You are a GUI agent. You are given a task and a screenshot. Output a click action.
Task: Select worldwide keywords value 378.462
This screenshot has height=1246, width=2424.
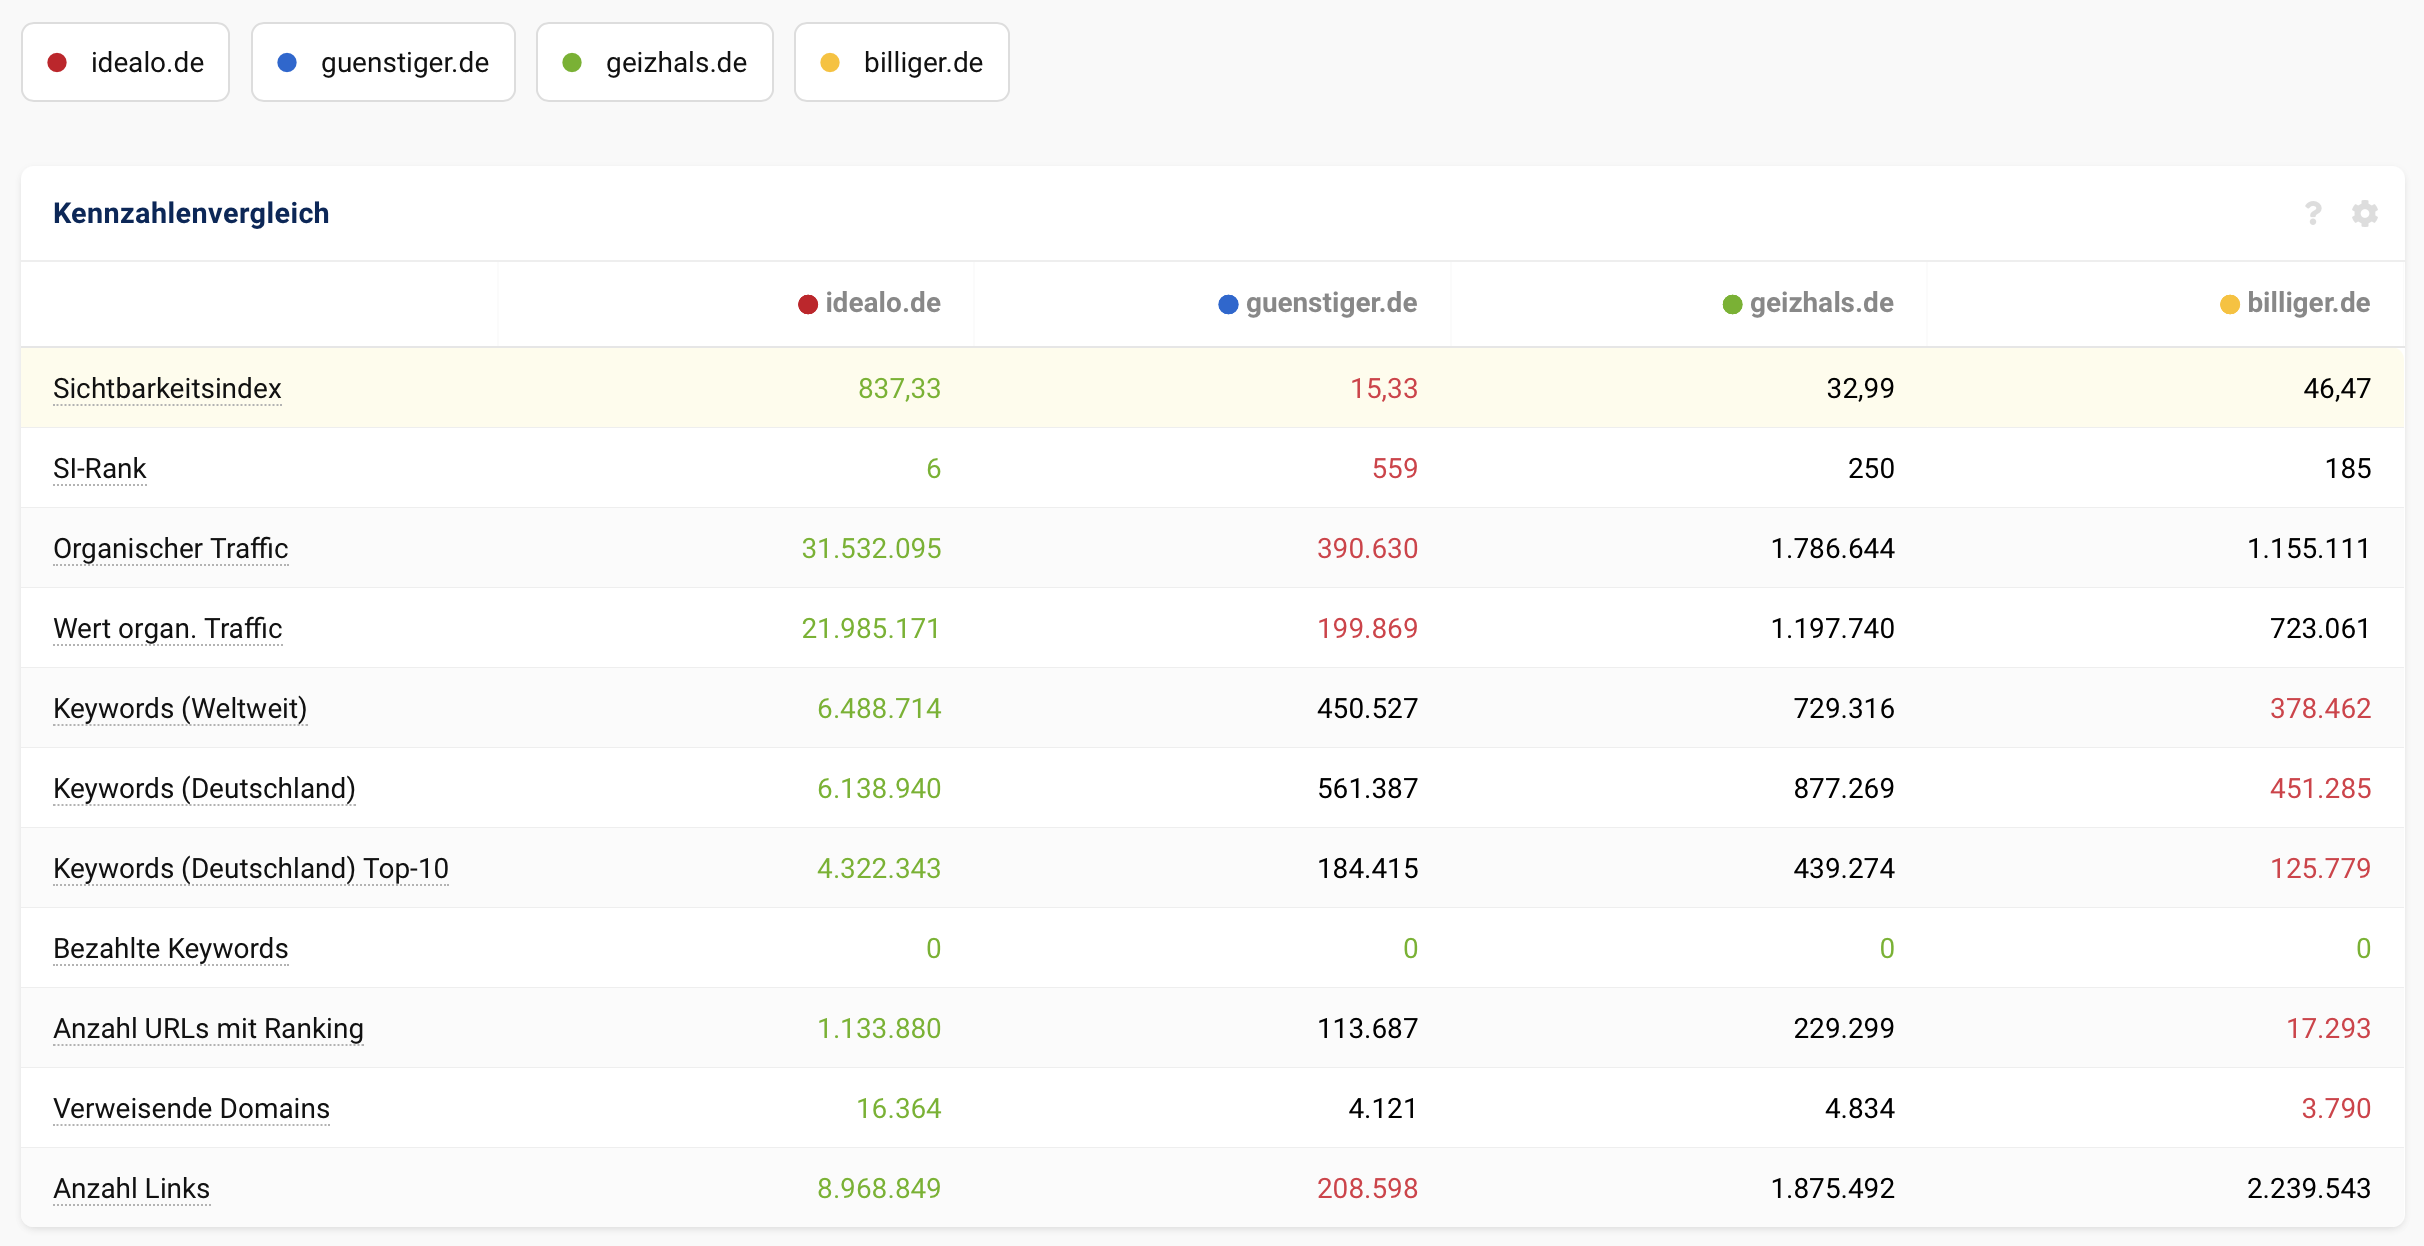coord(2320,708)
